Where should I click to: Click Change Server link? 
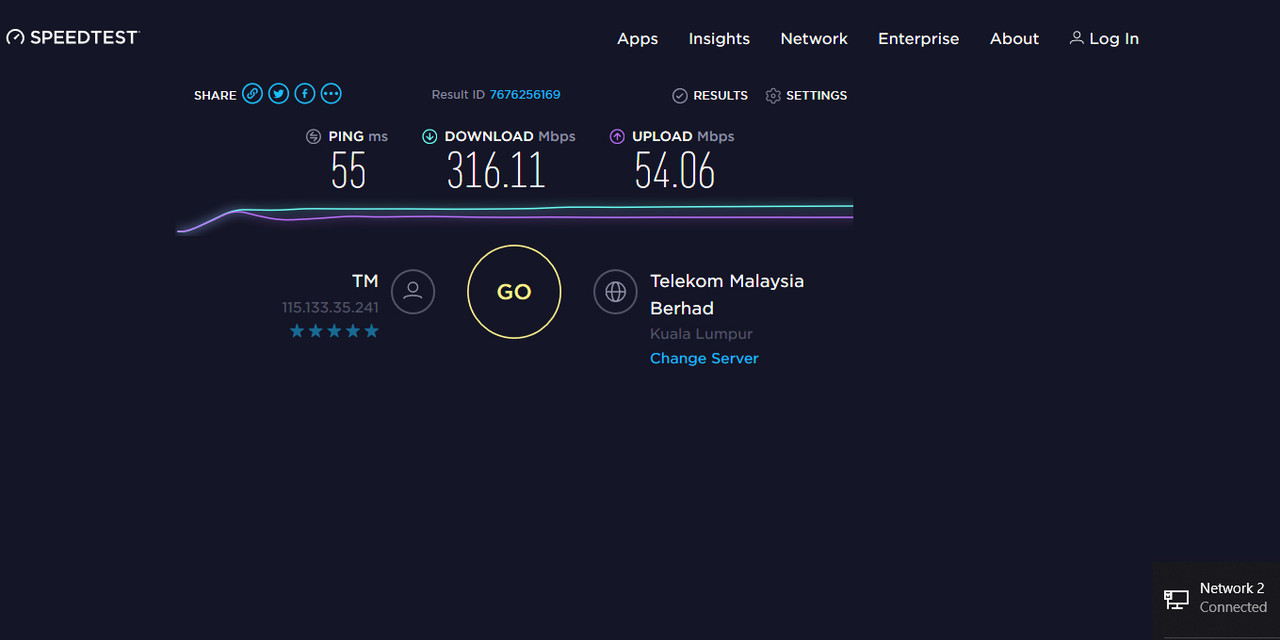click(704, 358)
